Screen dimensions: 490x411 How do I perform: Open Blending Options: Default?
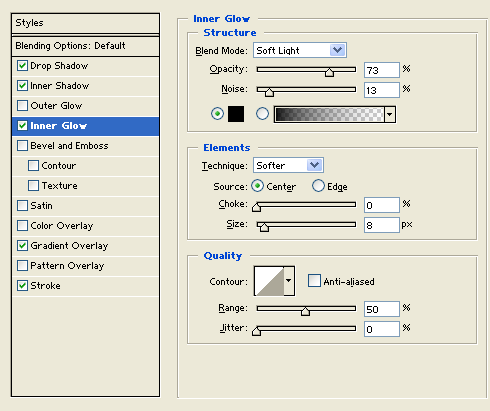pyautogui.click(x=85, y=46)
